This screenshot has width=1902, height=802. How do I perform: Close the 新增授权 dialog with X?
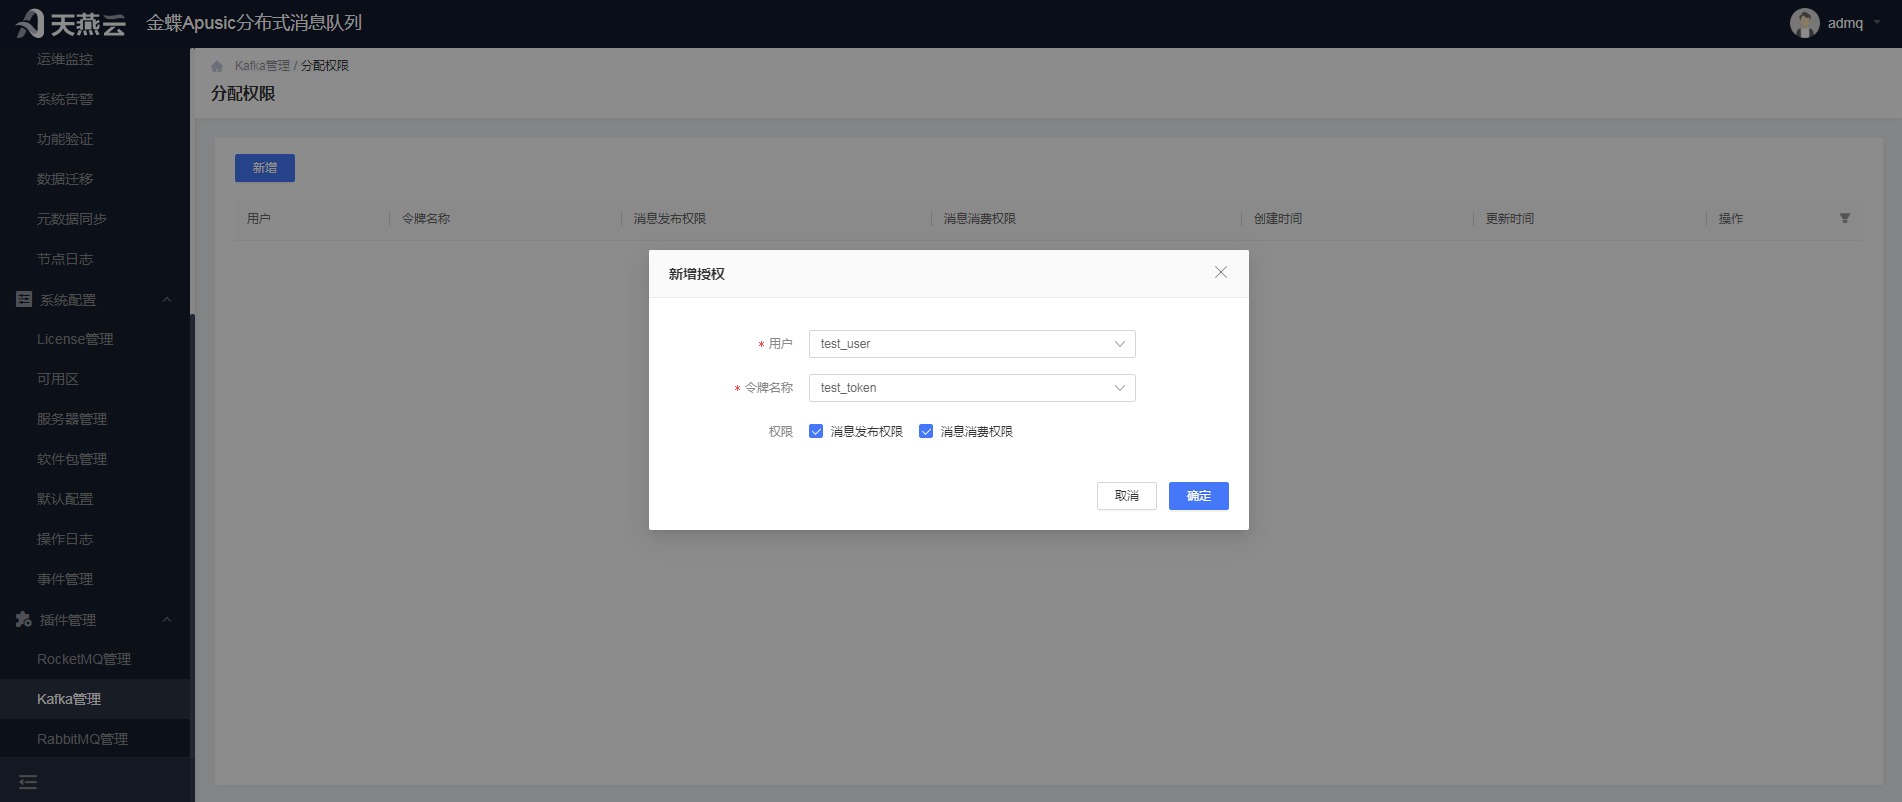(x=1221, y=272)
